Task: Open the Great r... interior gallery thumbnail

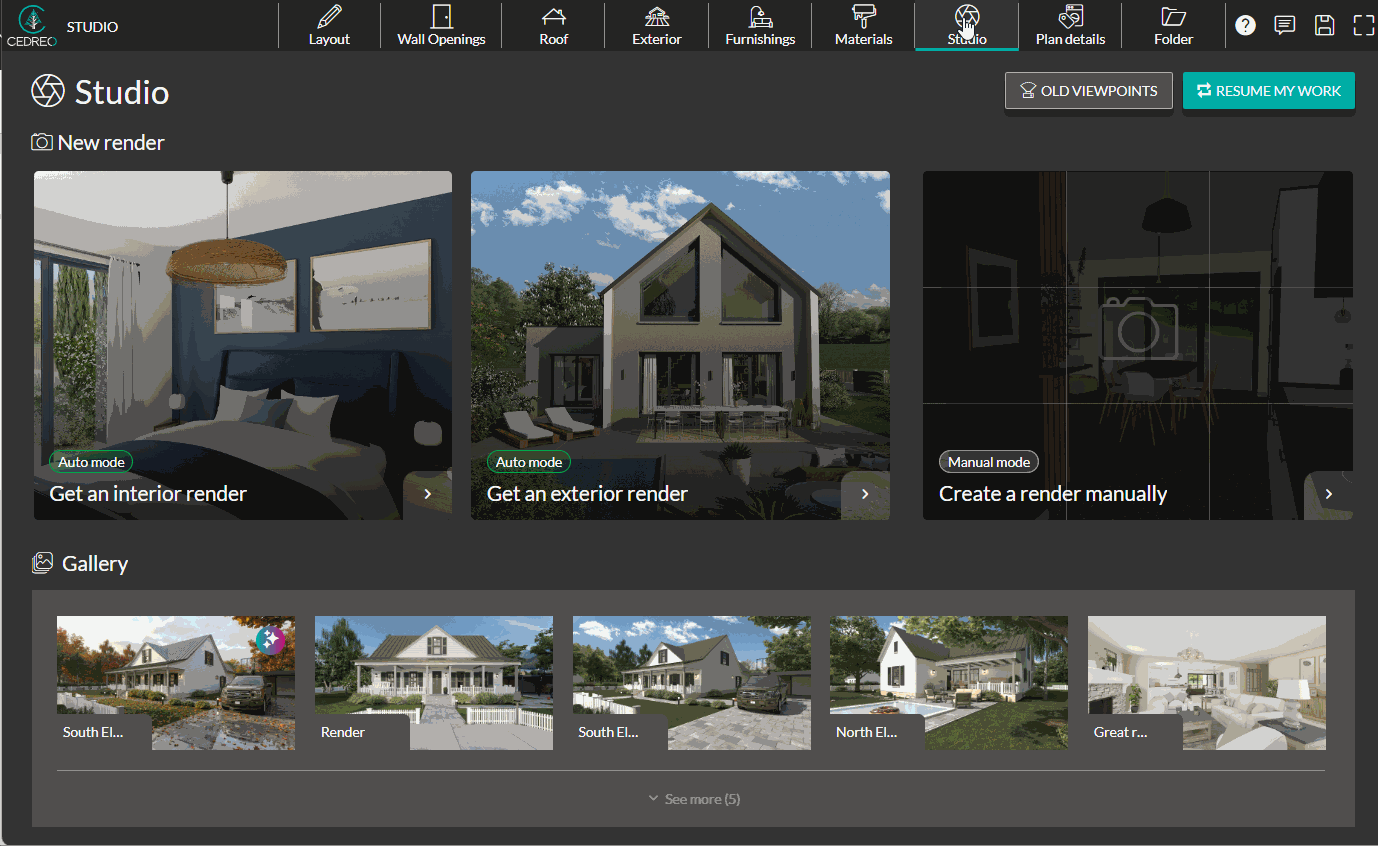Action: (1207, 683)
